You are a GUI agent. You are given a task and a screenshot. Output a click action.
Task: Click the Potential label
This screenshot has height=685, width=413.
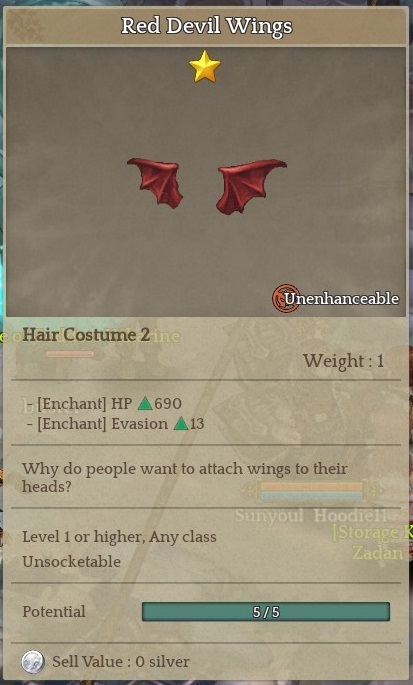(54, 612)
